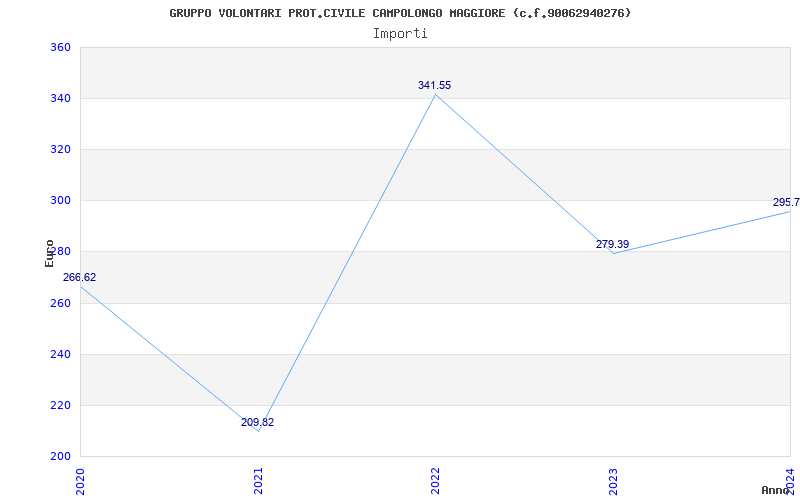Select the 295.7 data label
The height and width of the screenshot is (500, 800).
[x=786, y=203]
